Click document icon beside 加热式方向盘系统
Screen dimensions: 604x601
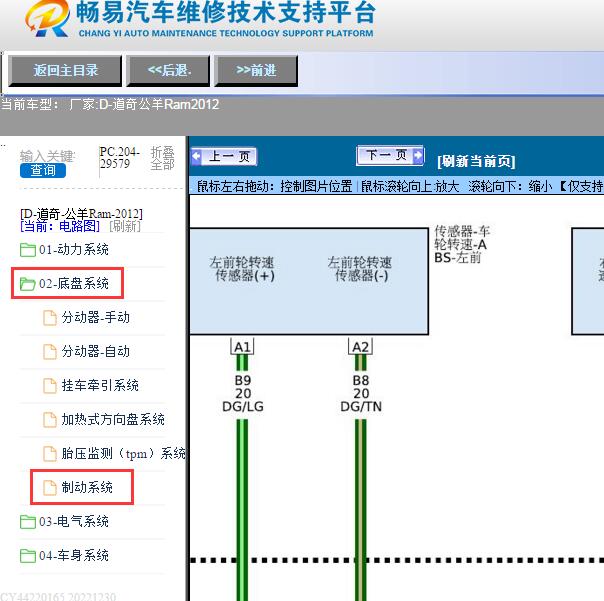(50, 420)
